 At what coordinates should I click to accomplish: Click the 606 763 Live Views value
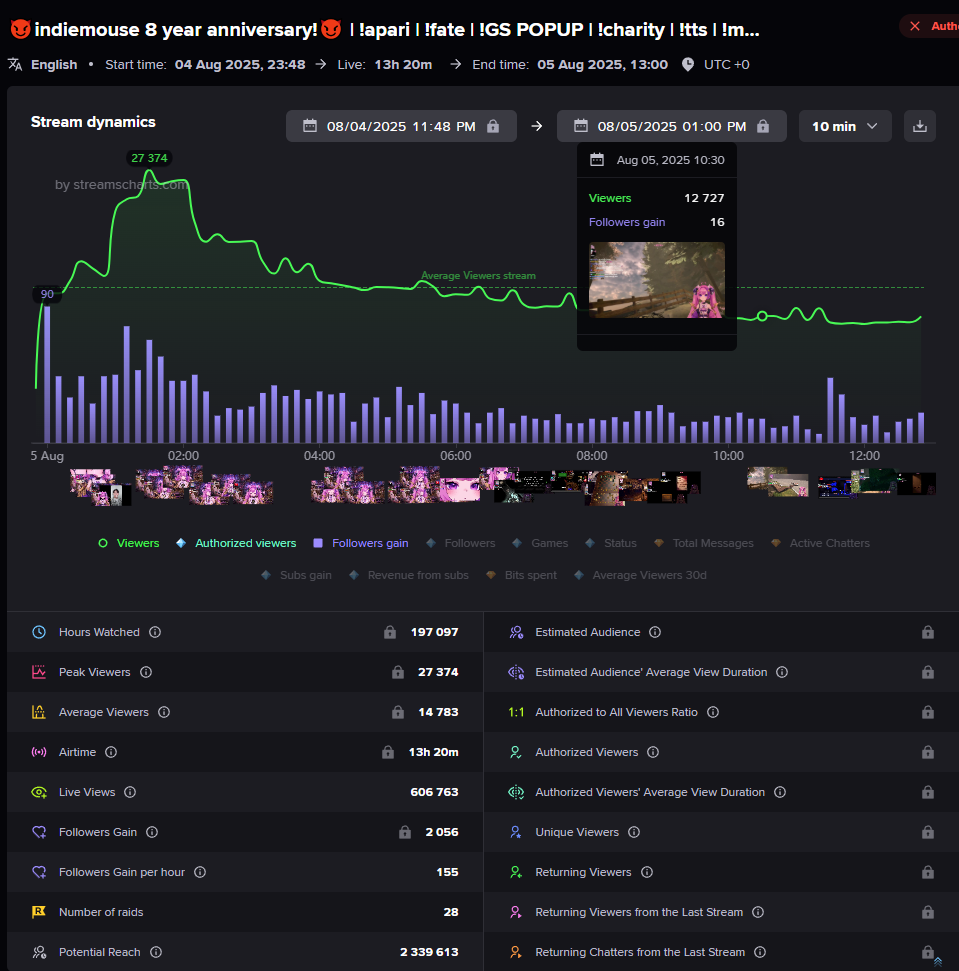434,792
